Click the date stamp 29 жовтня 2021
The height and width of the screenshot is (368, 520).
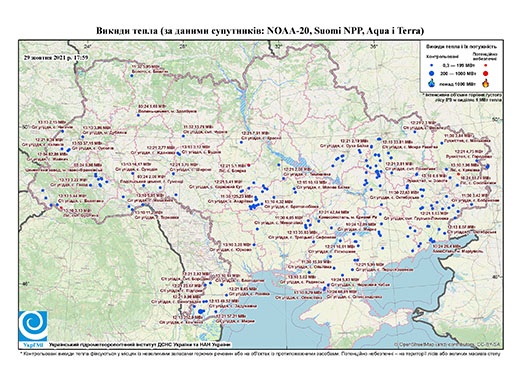pyautogui.click(x=56, y=57)
